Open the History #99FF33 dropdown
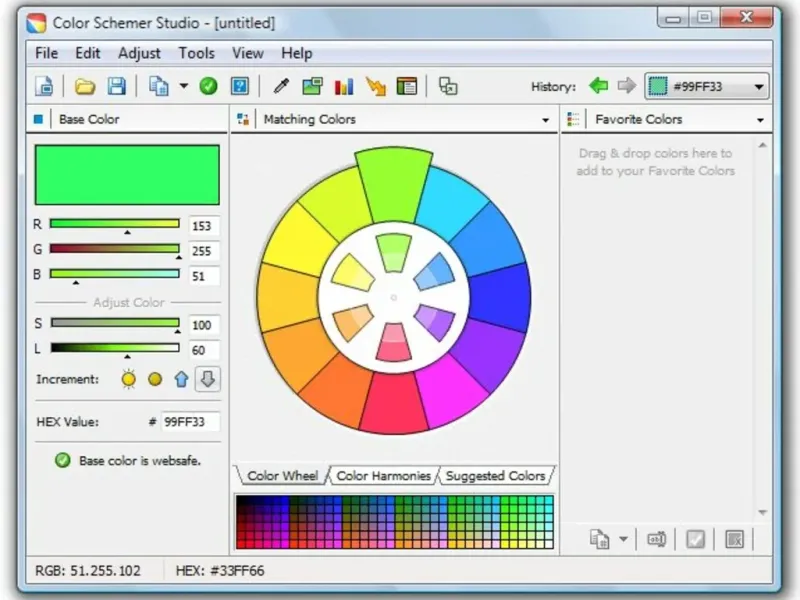Viewport: 800px width, 600px height. click(706, 86)
